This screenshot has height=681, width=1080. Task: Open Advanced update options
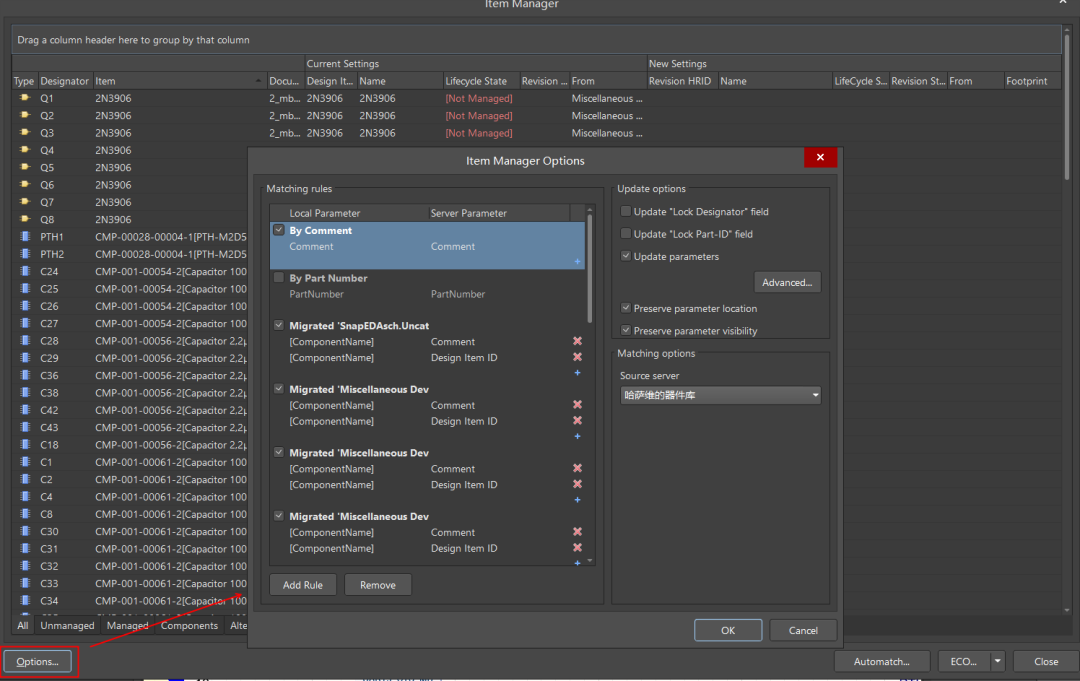click(787, 282)
